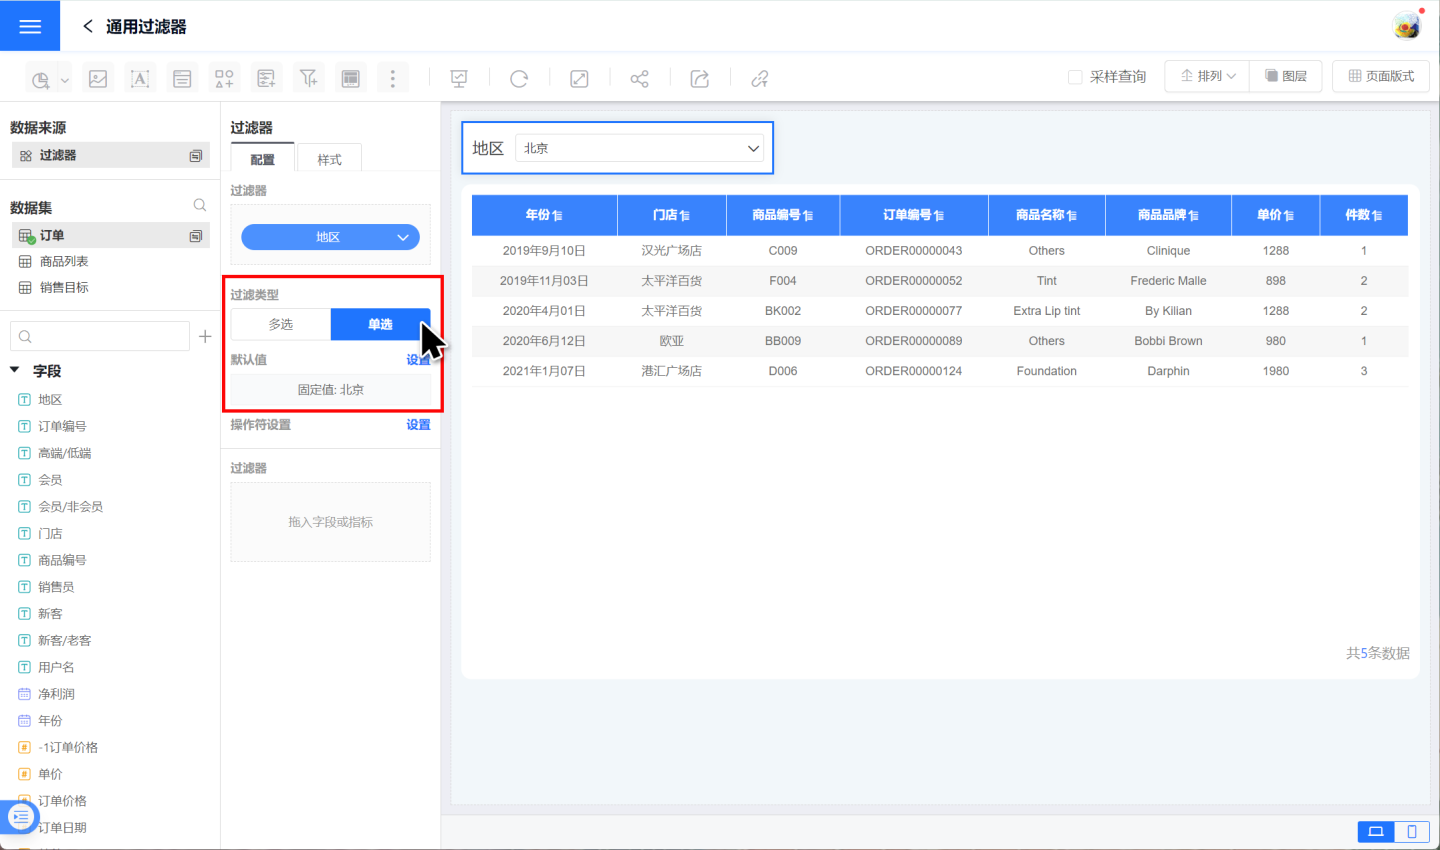Click the add filter funnel icon

[x=308, y=79]
